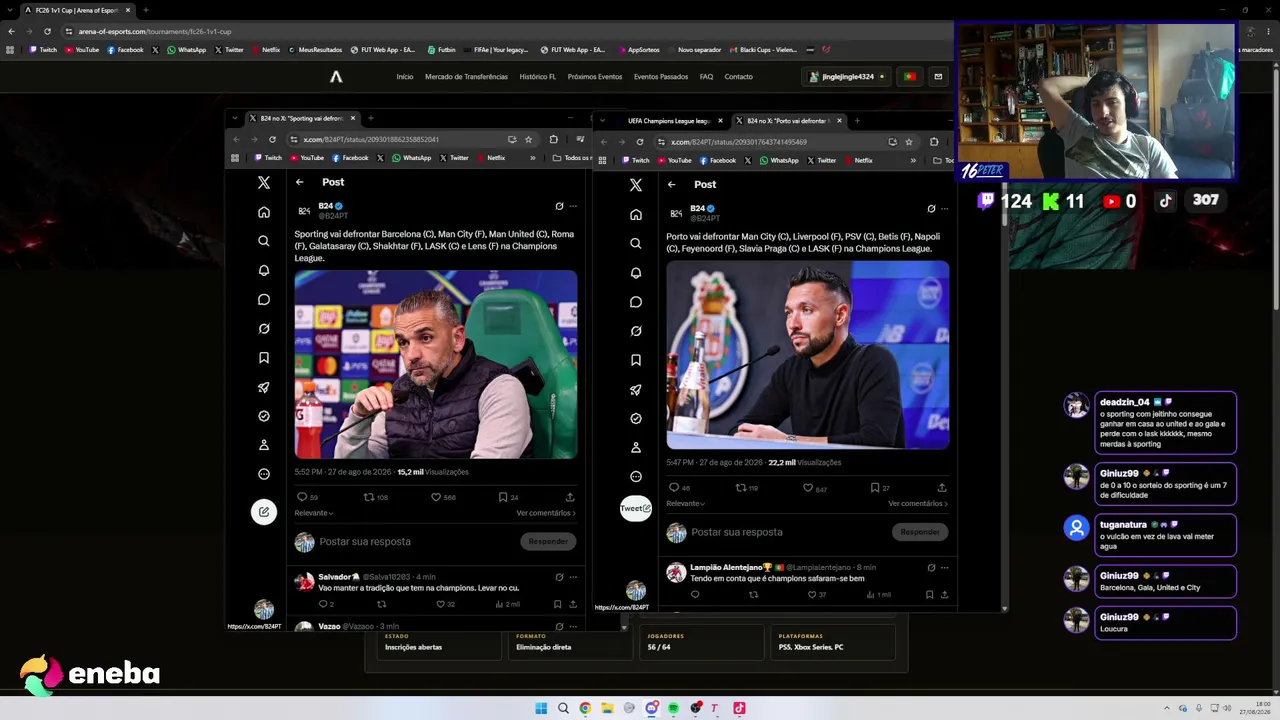This screenshot has height=720, width=1280.
Task: Bookmark the Sporting post
Action: tap(503, 497)
